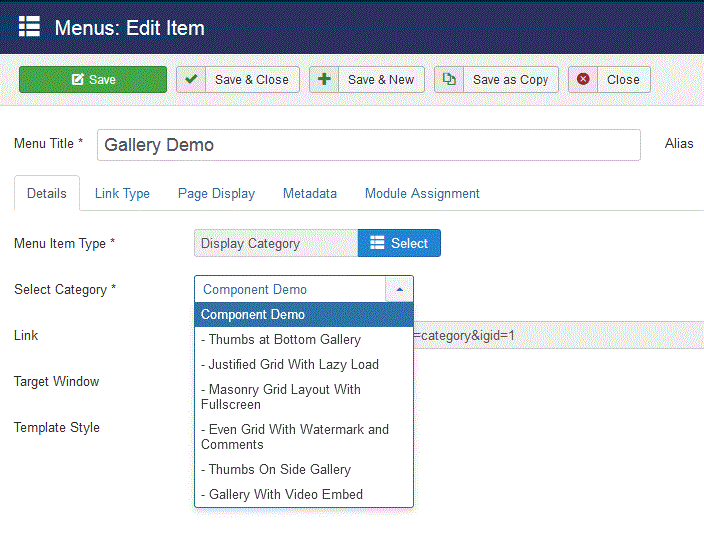This screenshot has width=704, height=547.
Task: Choose Justified Grid With Lazy Load option
Action: 304,364
